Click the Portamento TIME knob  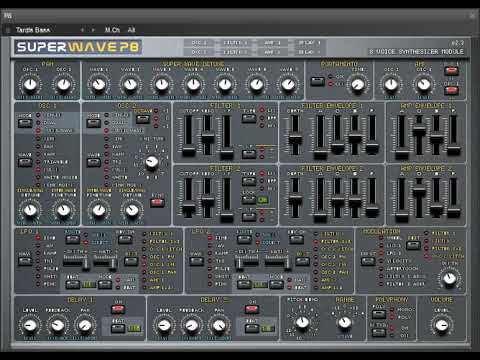(358, 84)
